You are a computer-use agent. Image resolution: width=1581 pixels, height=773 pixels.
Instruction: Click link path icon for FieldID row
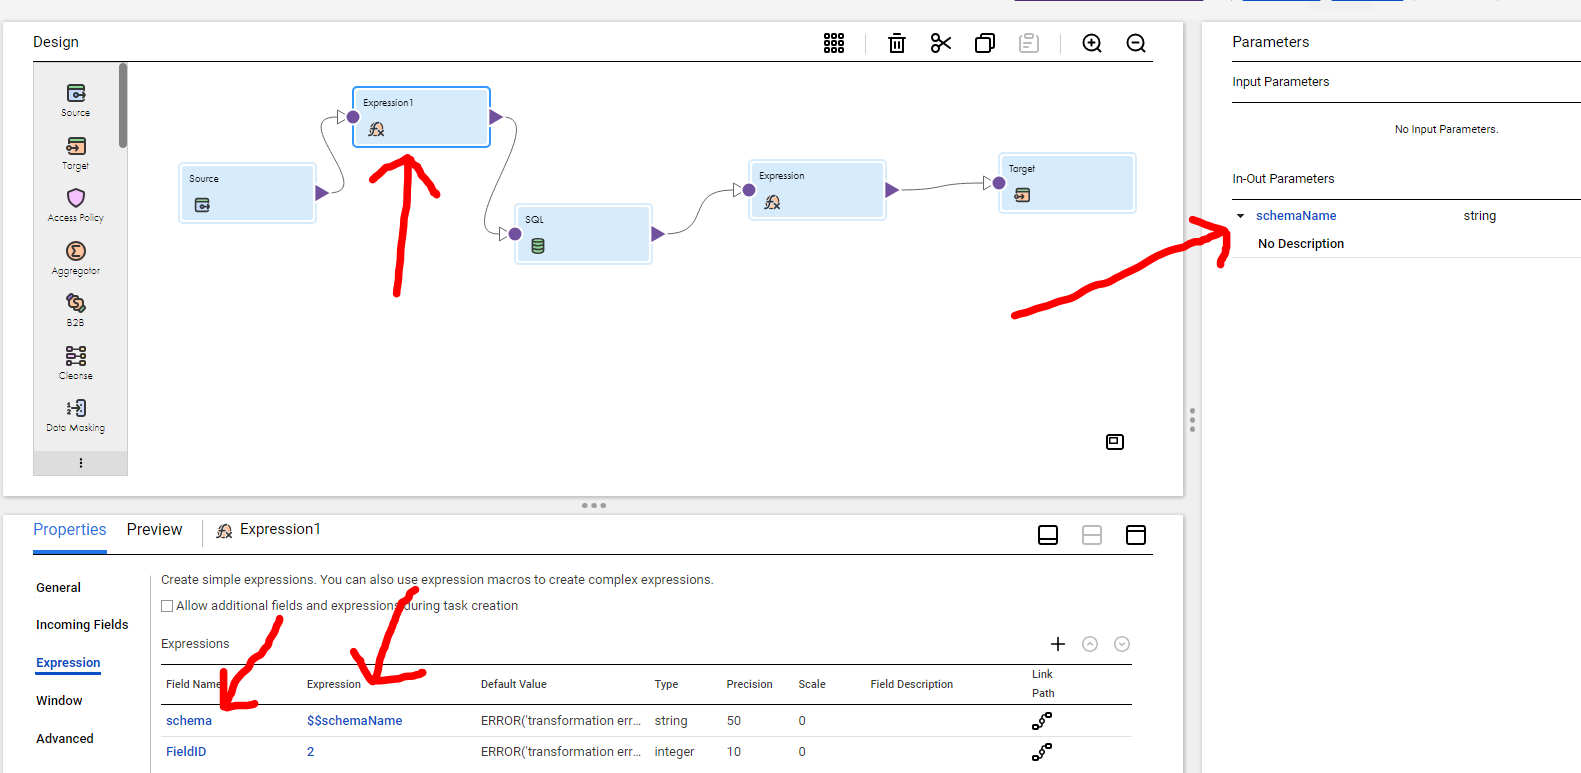point(1042,752)
